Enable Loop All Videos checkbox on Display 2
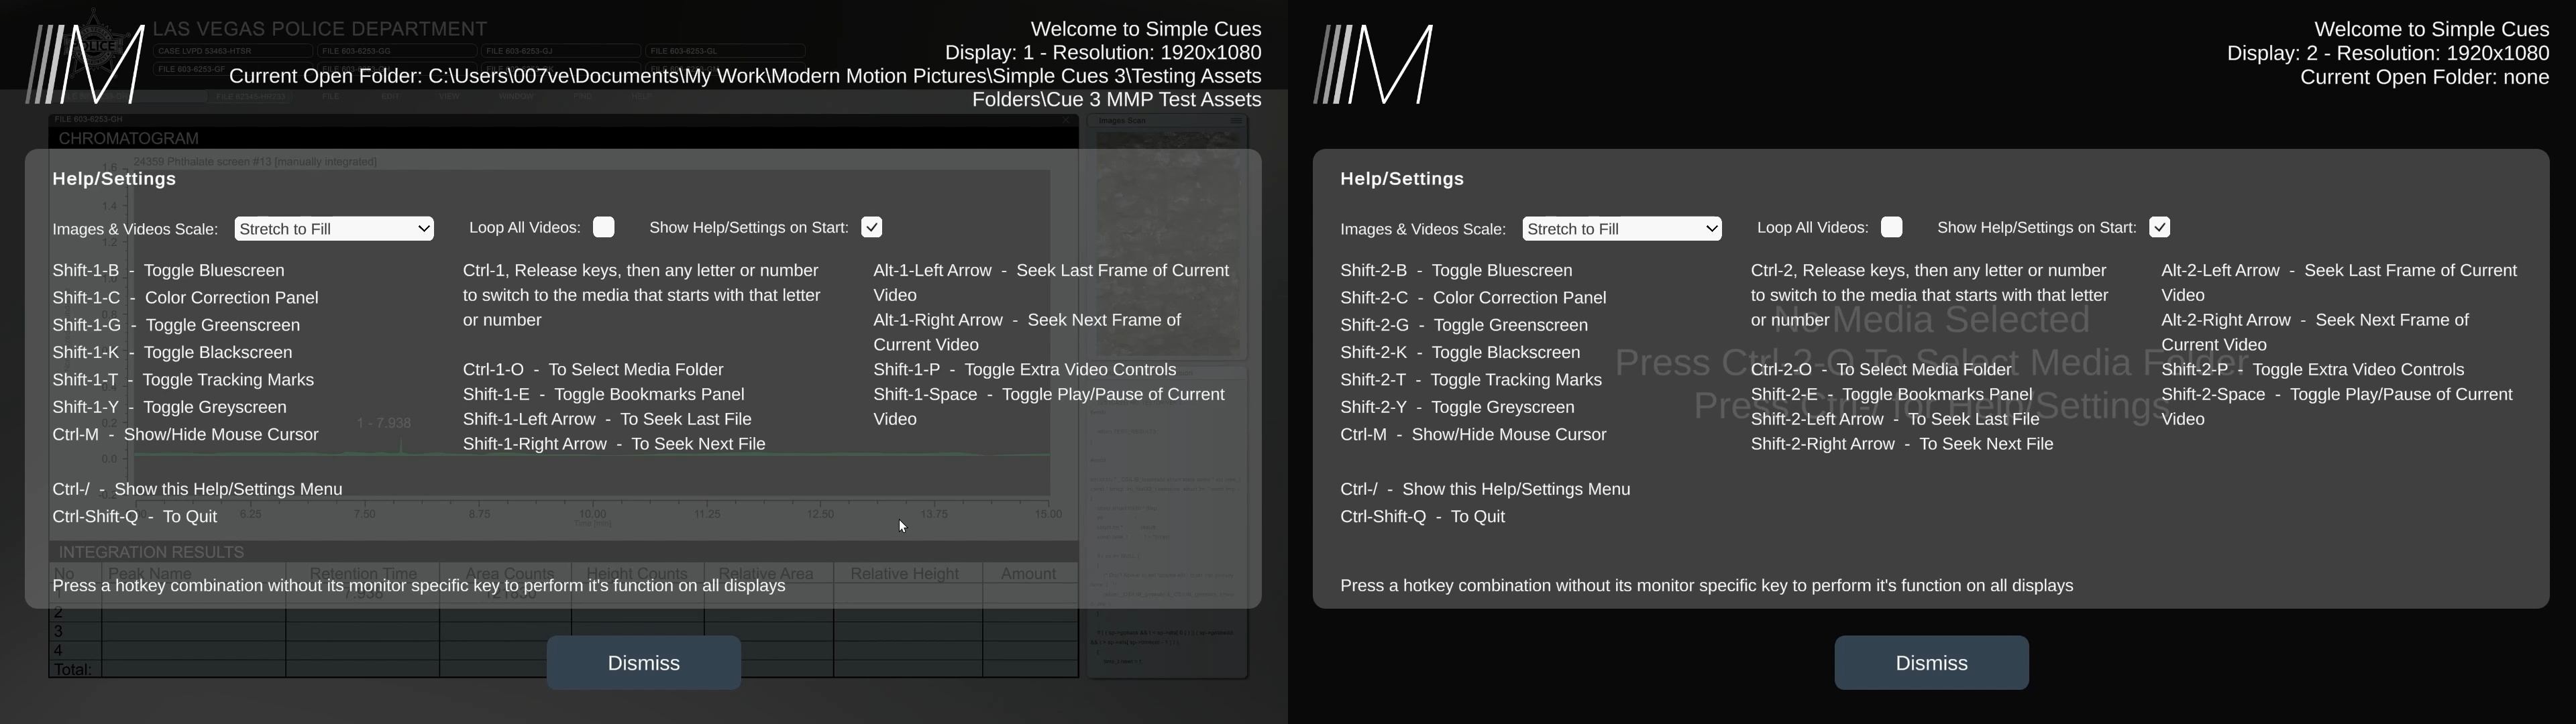Viewport: 2576px width, 724px height. pyautogui.click(x=1892, y=227)
